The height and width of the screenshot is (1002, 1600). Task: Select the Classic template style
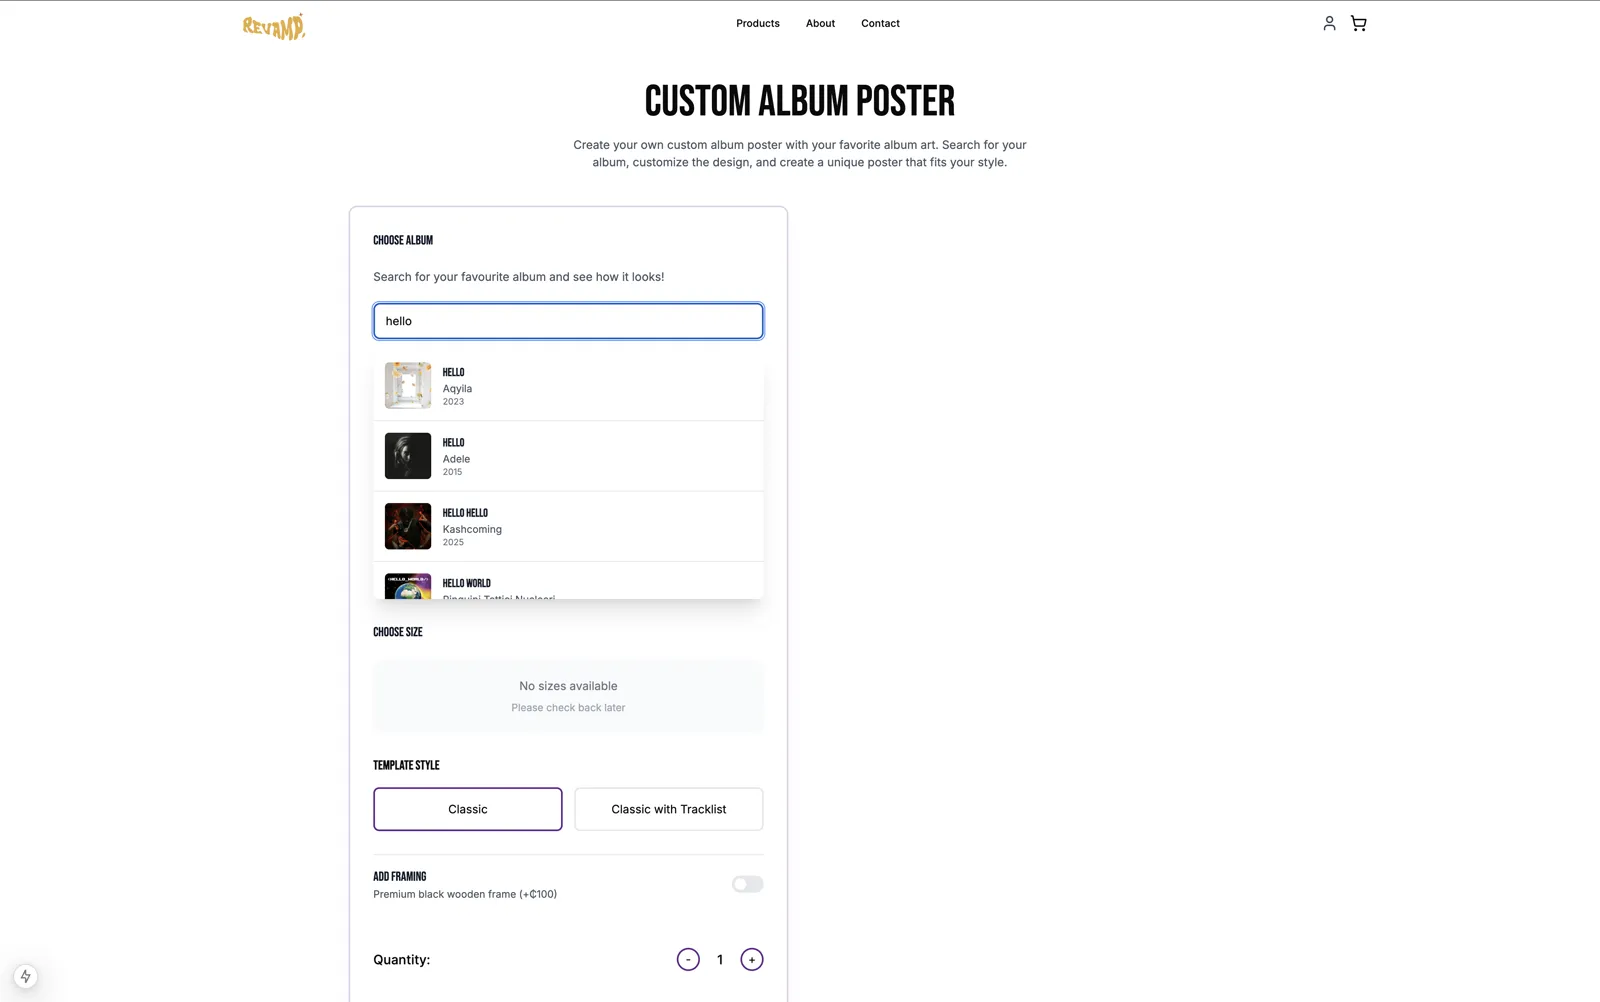pos(468,809)
